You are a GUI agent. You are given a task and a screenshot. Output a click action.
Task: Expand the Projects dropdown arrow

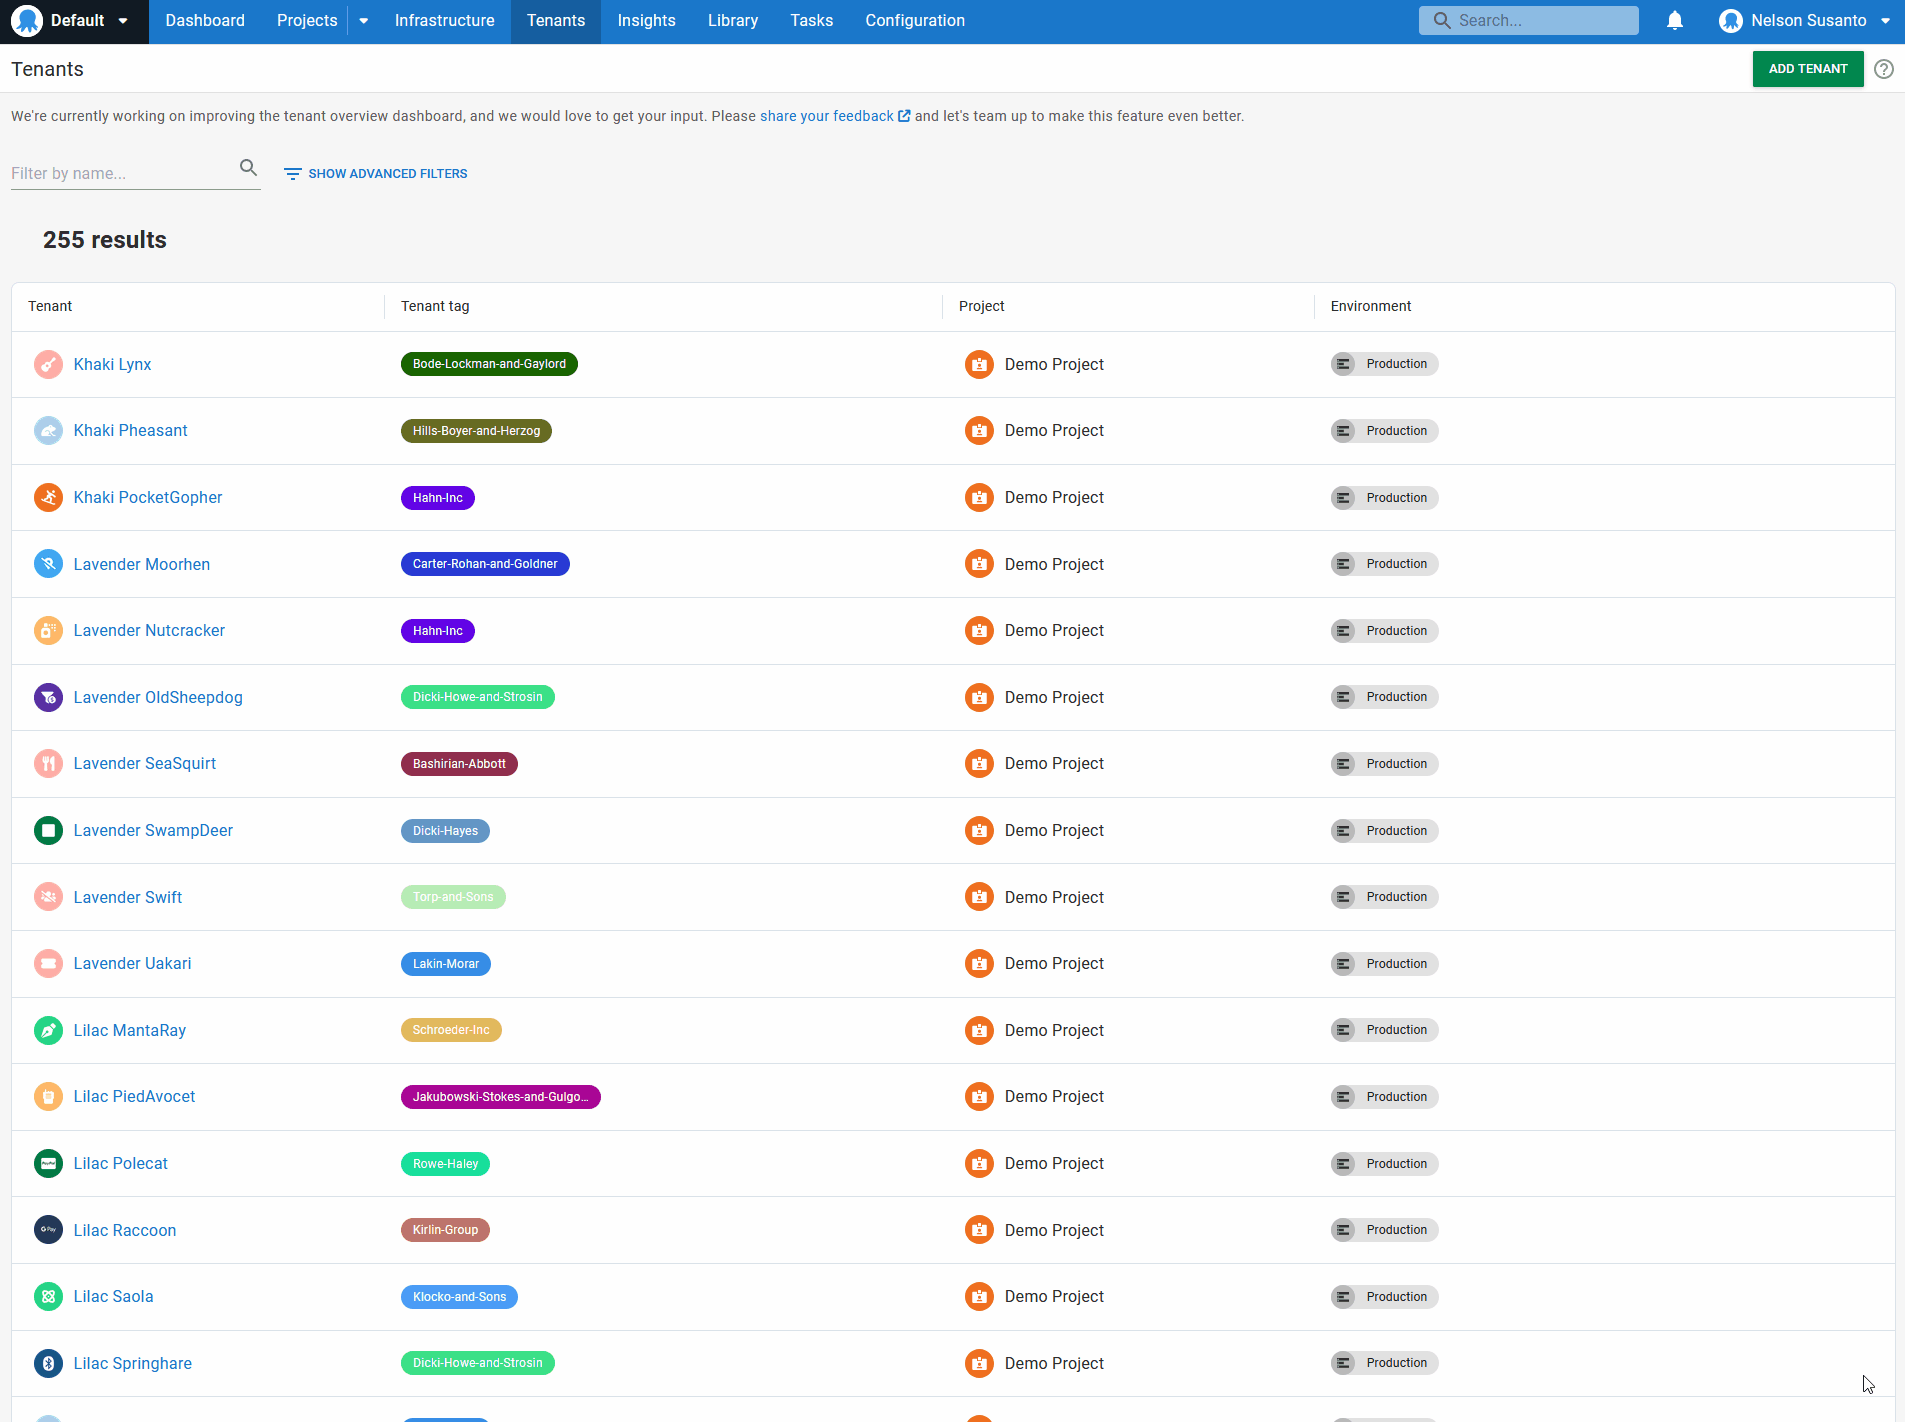pos(364,21)
